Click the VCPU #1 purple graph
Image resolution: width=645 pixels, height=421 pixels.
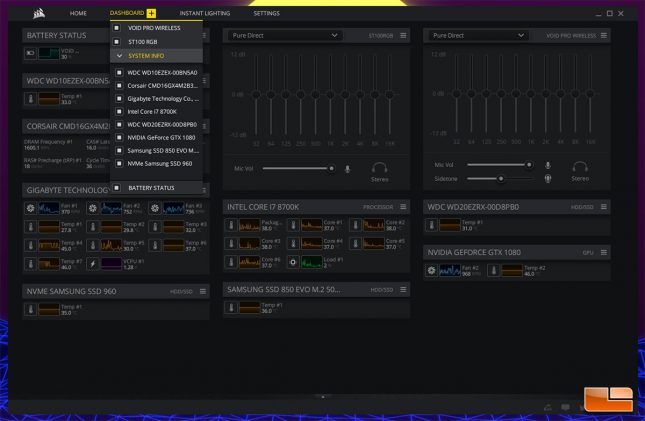[111, 264]
